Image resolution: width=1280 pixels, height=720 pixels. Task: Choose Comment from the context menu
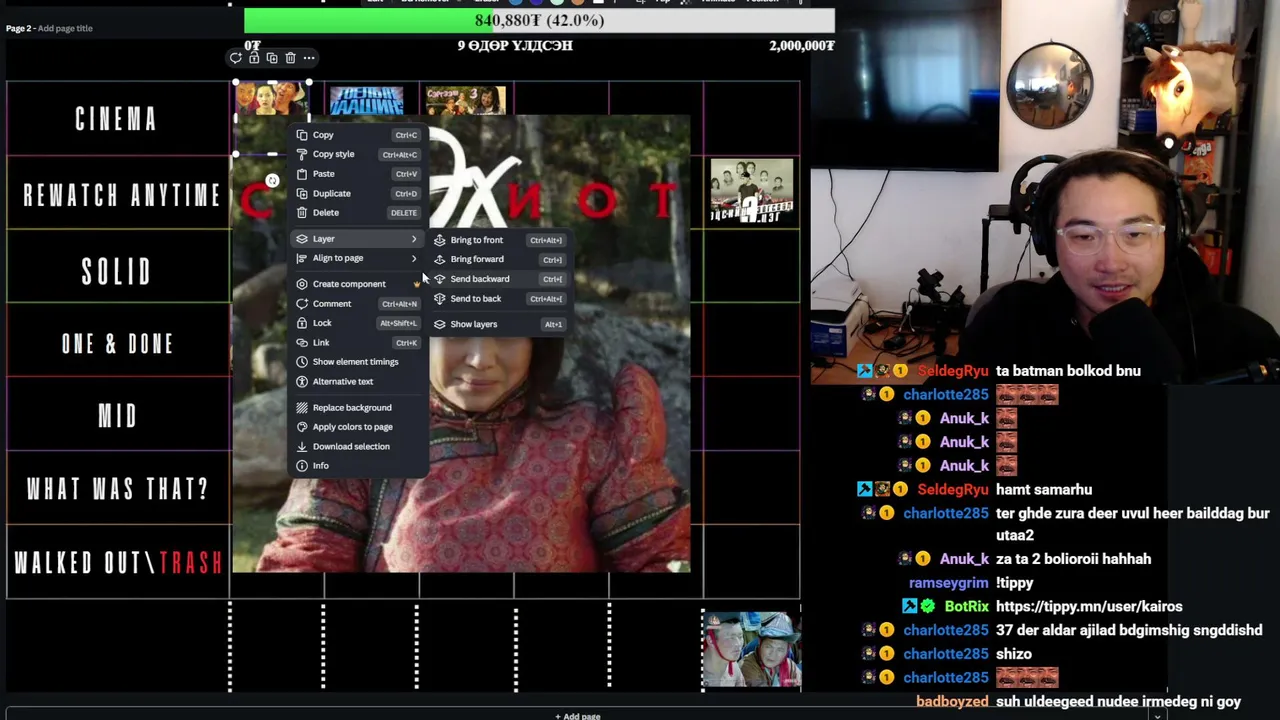coord(359,304)
